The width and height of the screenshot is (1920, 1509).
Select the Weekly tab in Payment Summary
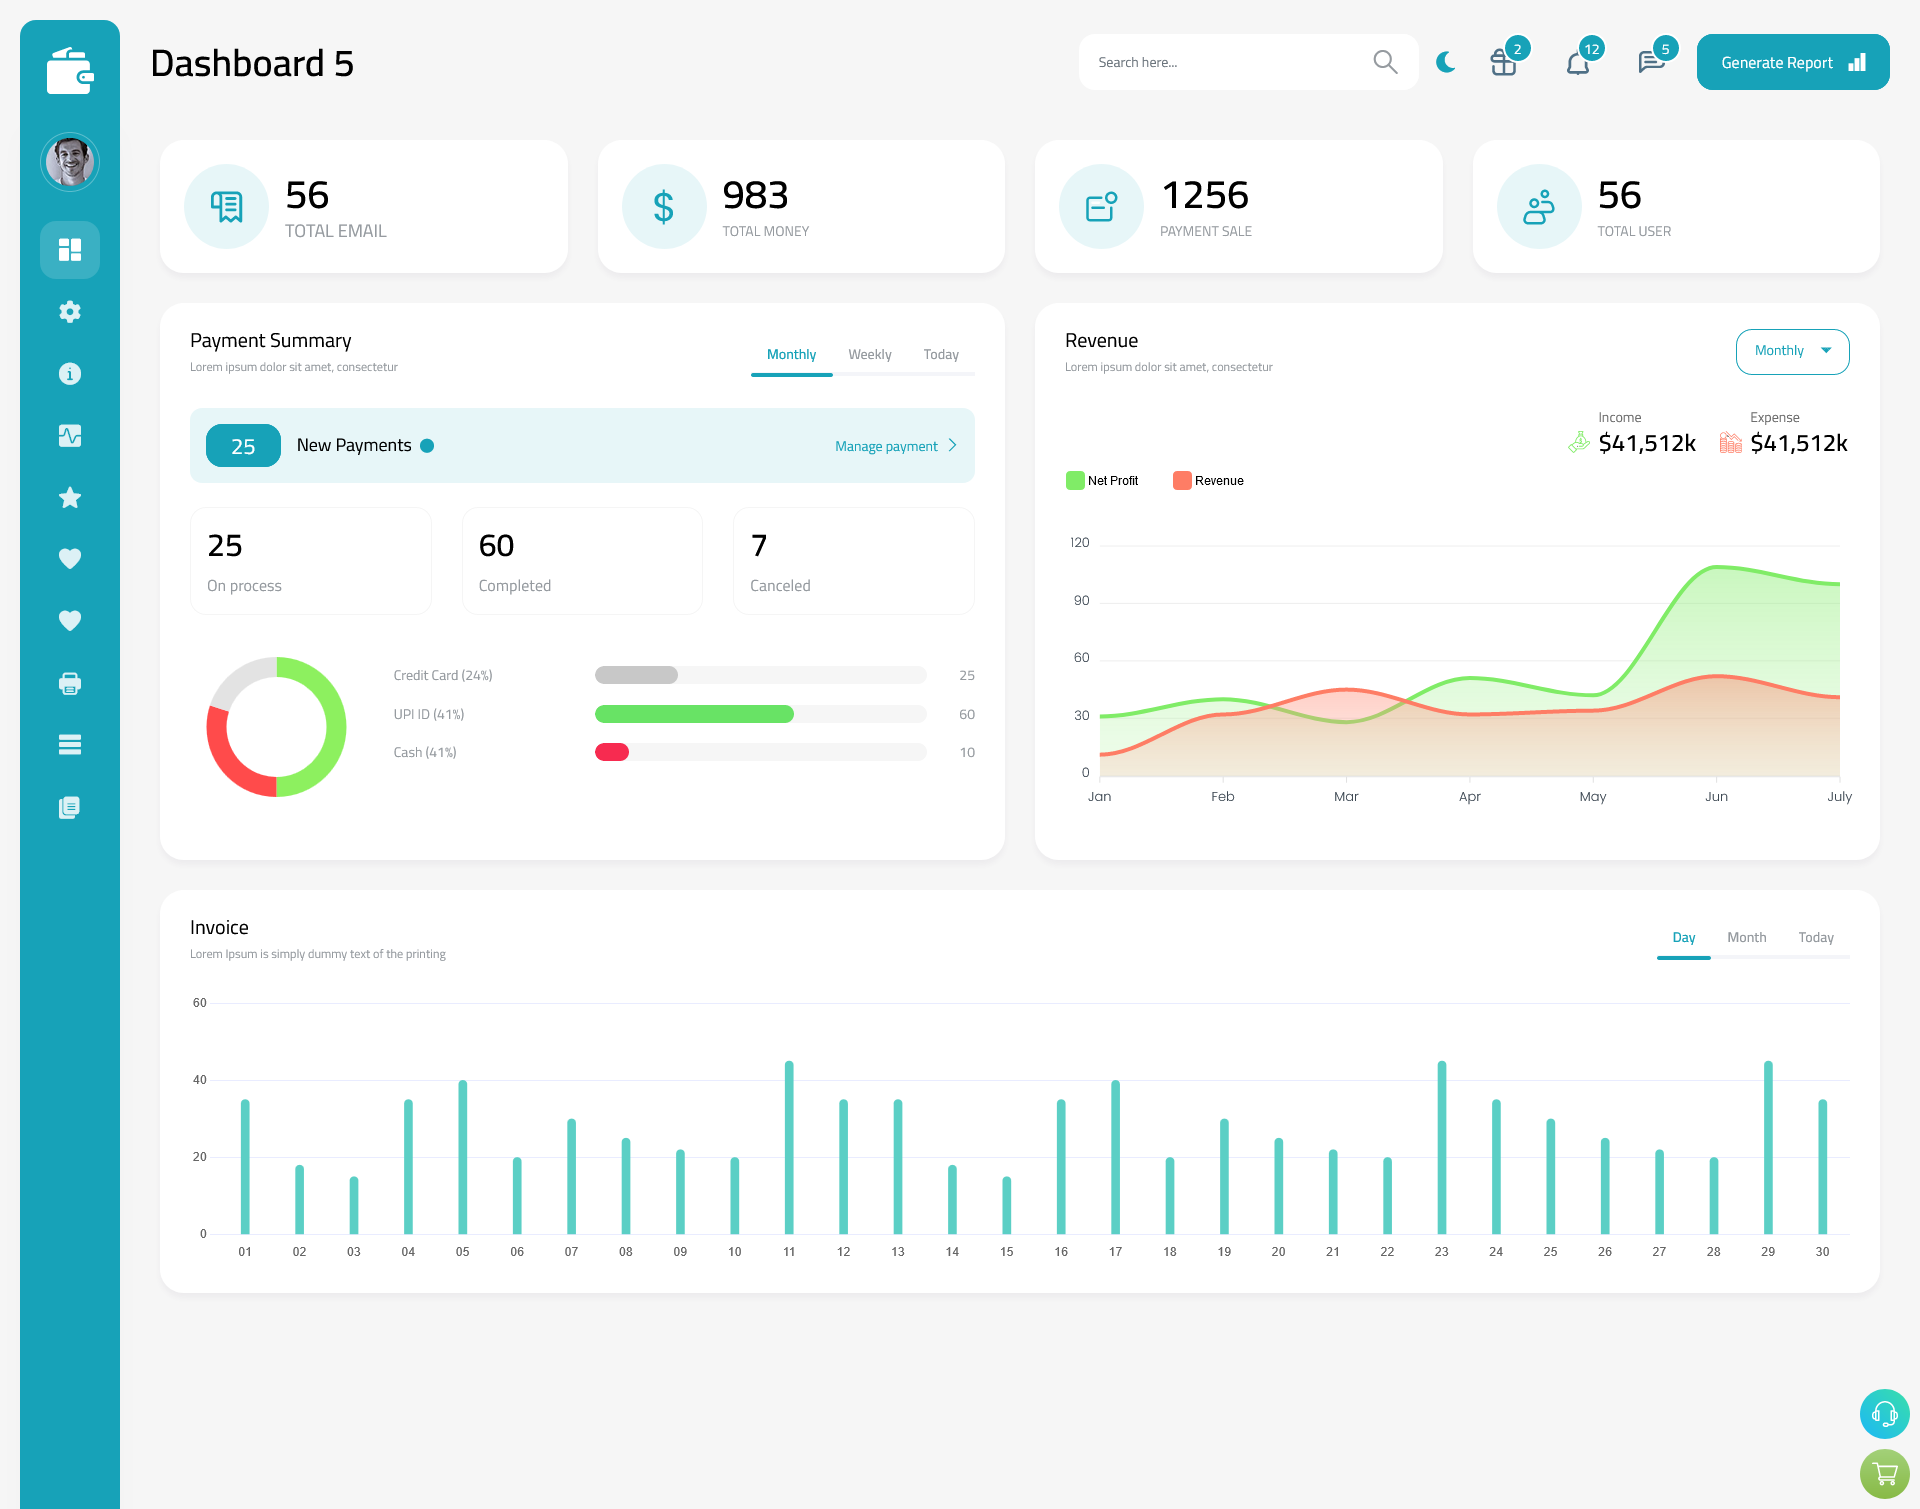[x=868, y=354]
